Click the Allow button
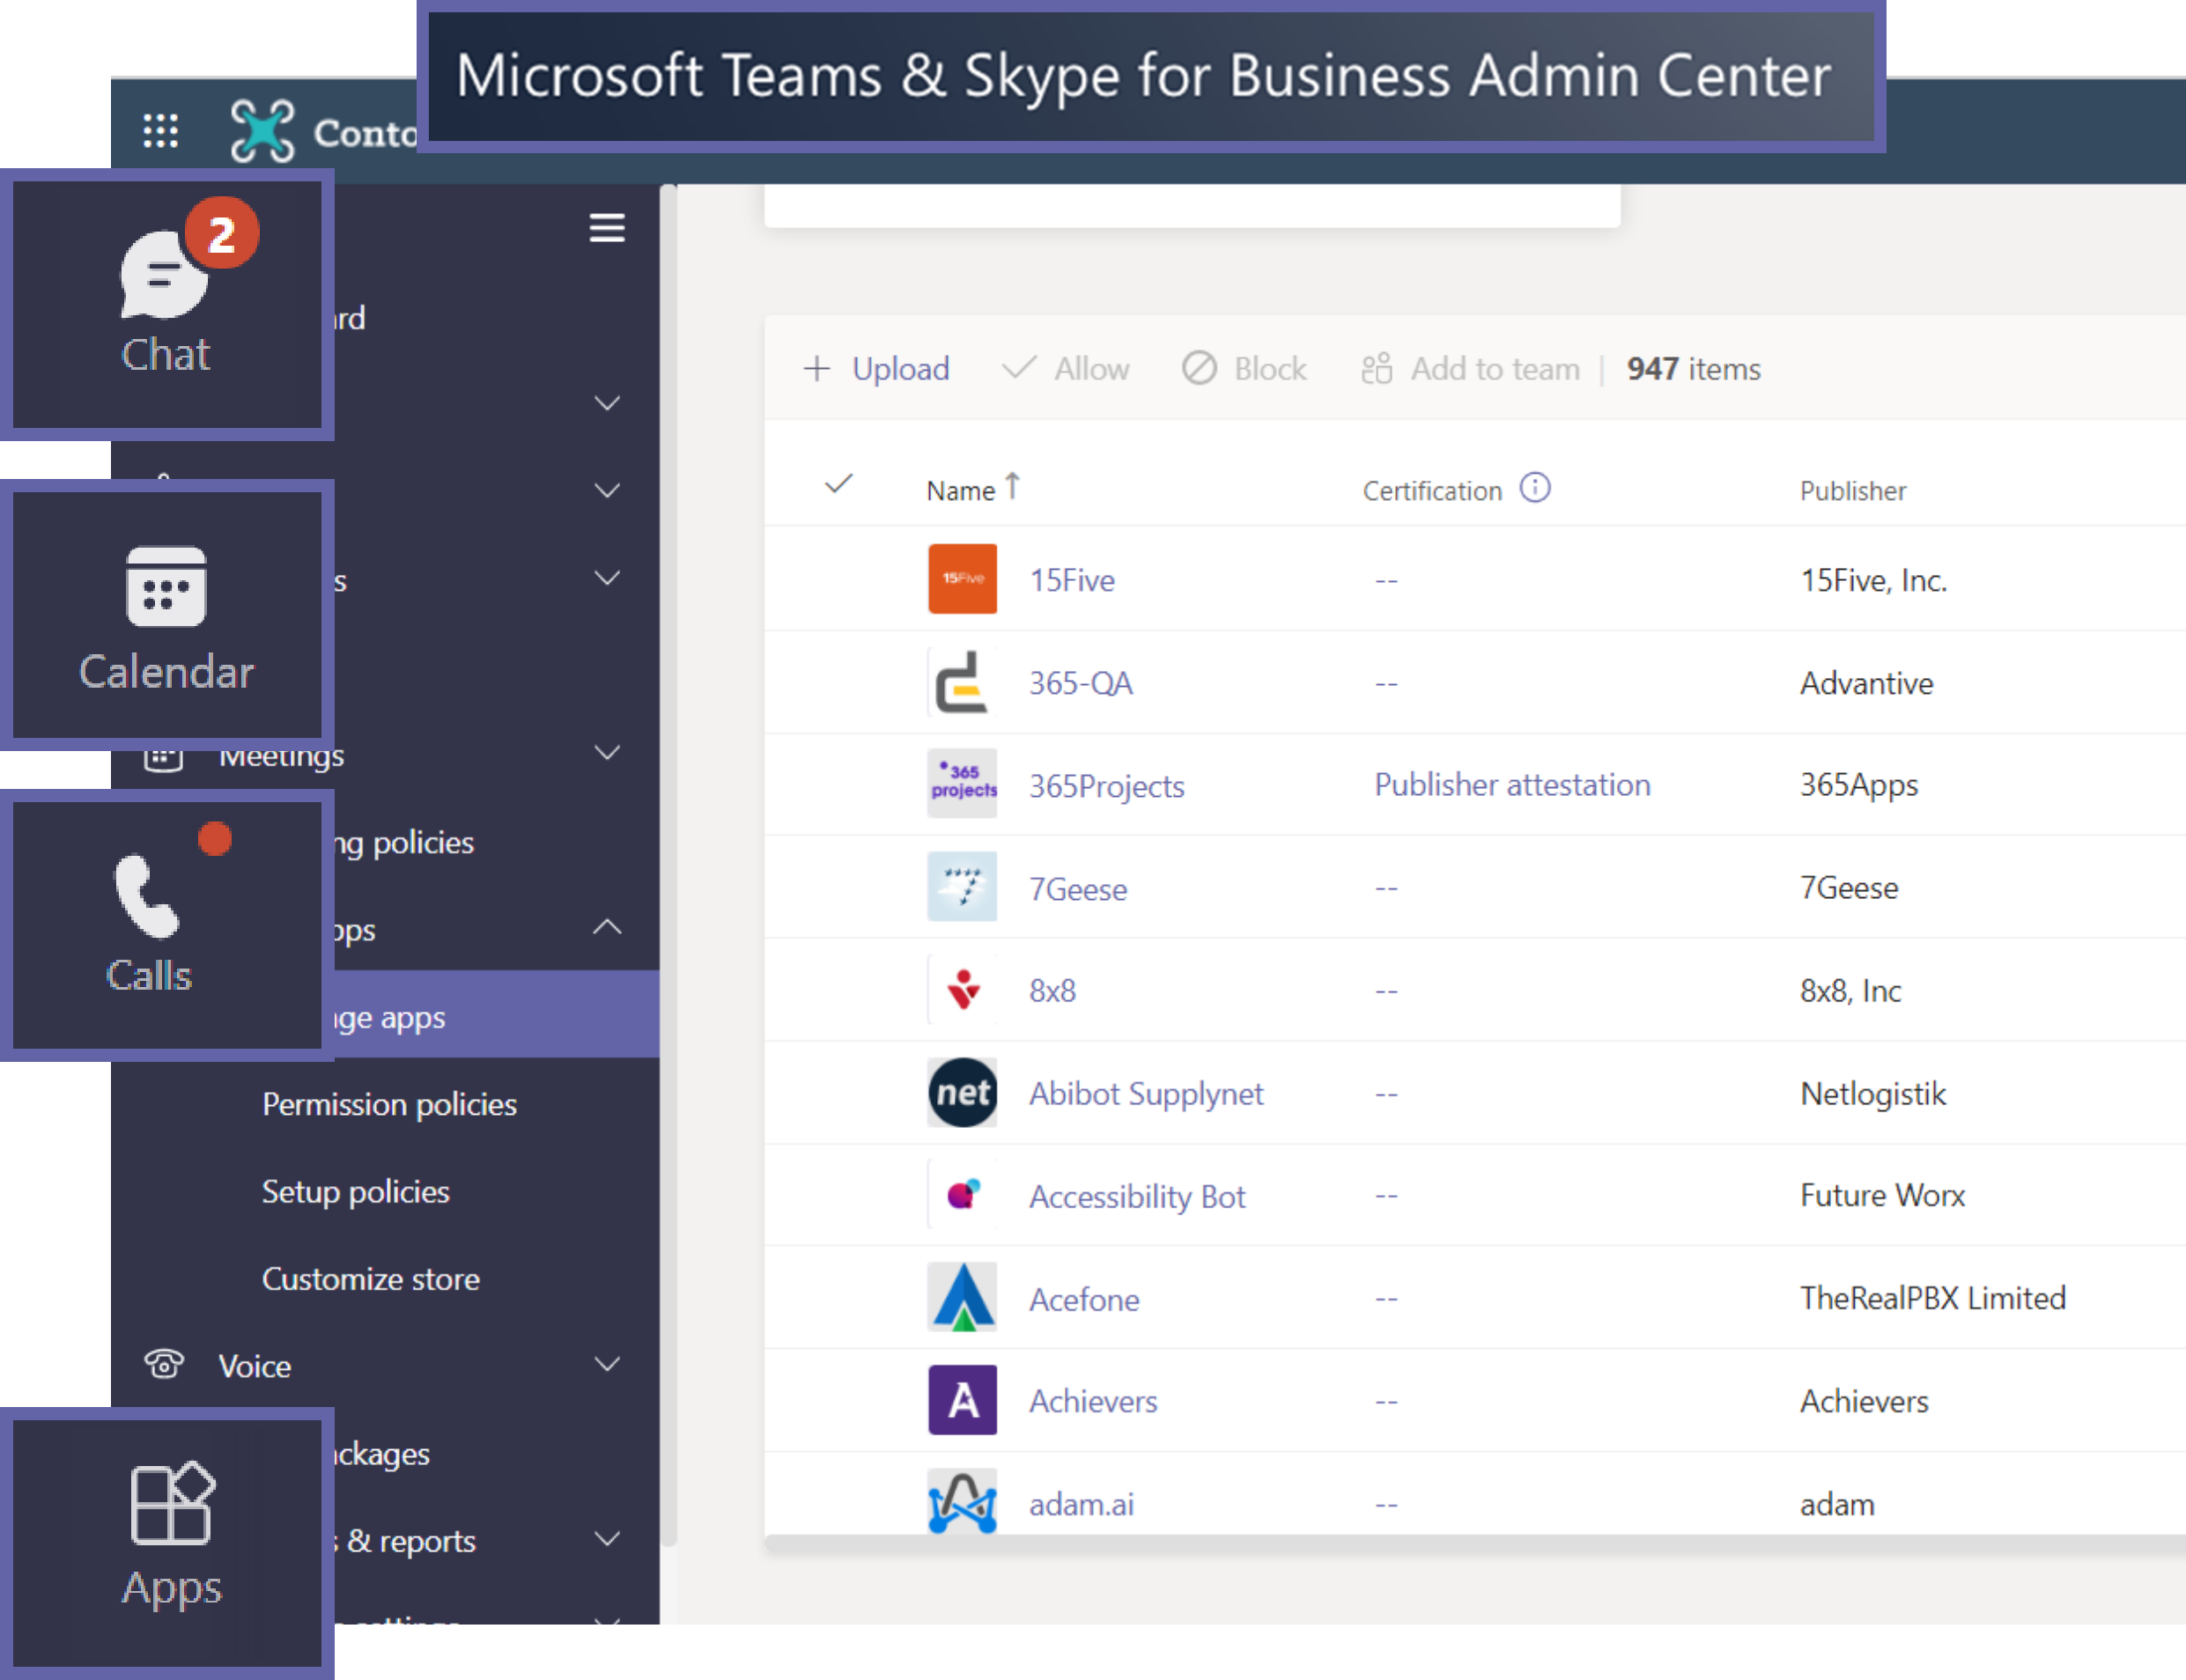The height and width of the screenshot is (1680, 2186). tap(1065, 368)
